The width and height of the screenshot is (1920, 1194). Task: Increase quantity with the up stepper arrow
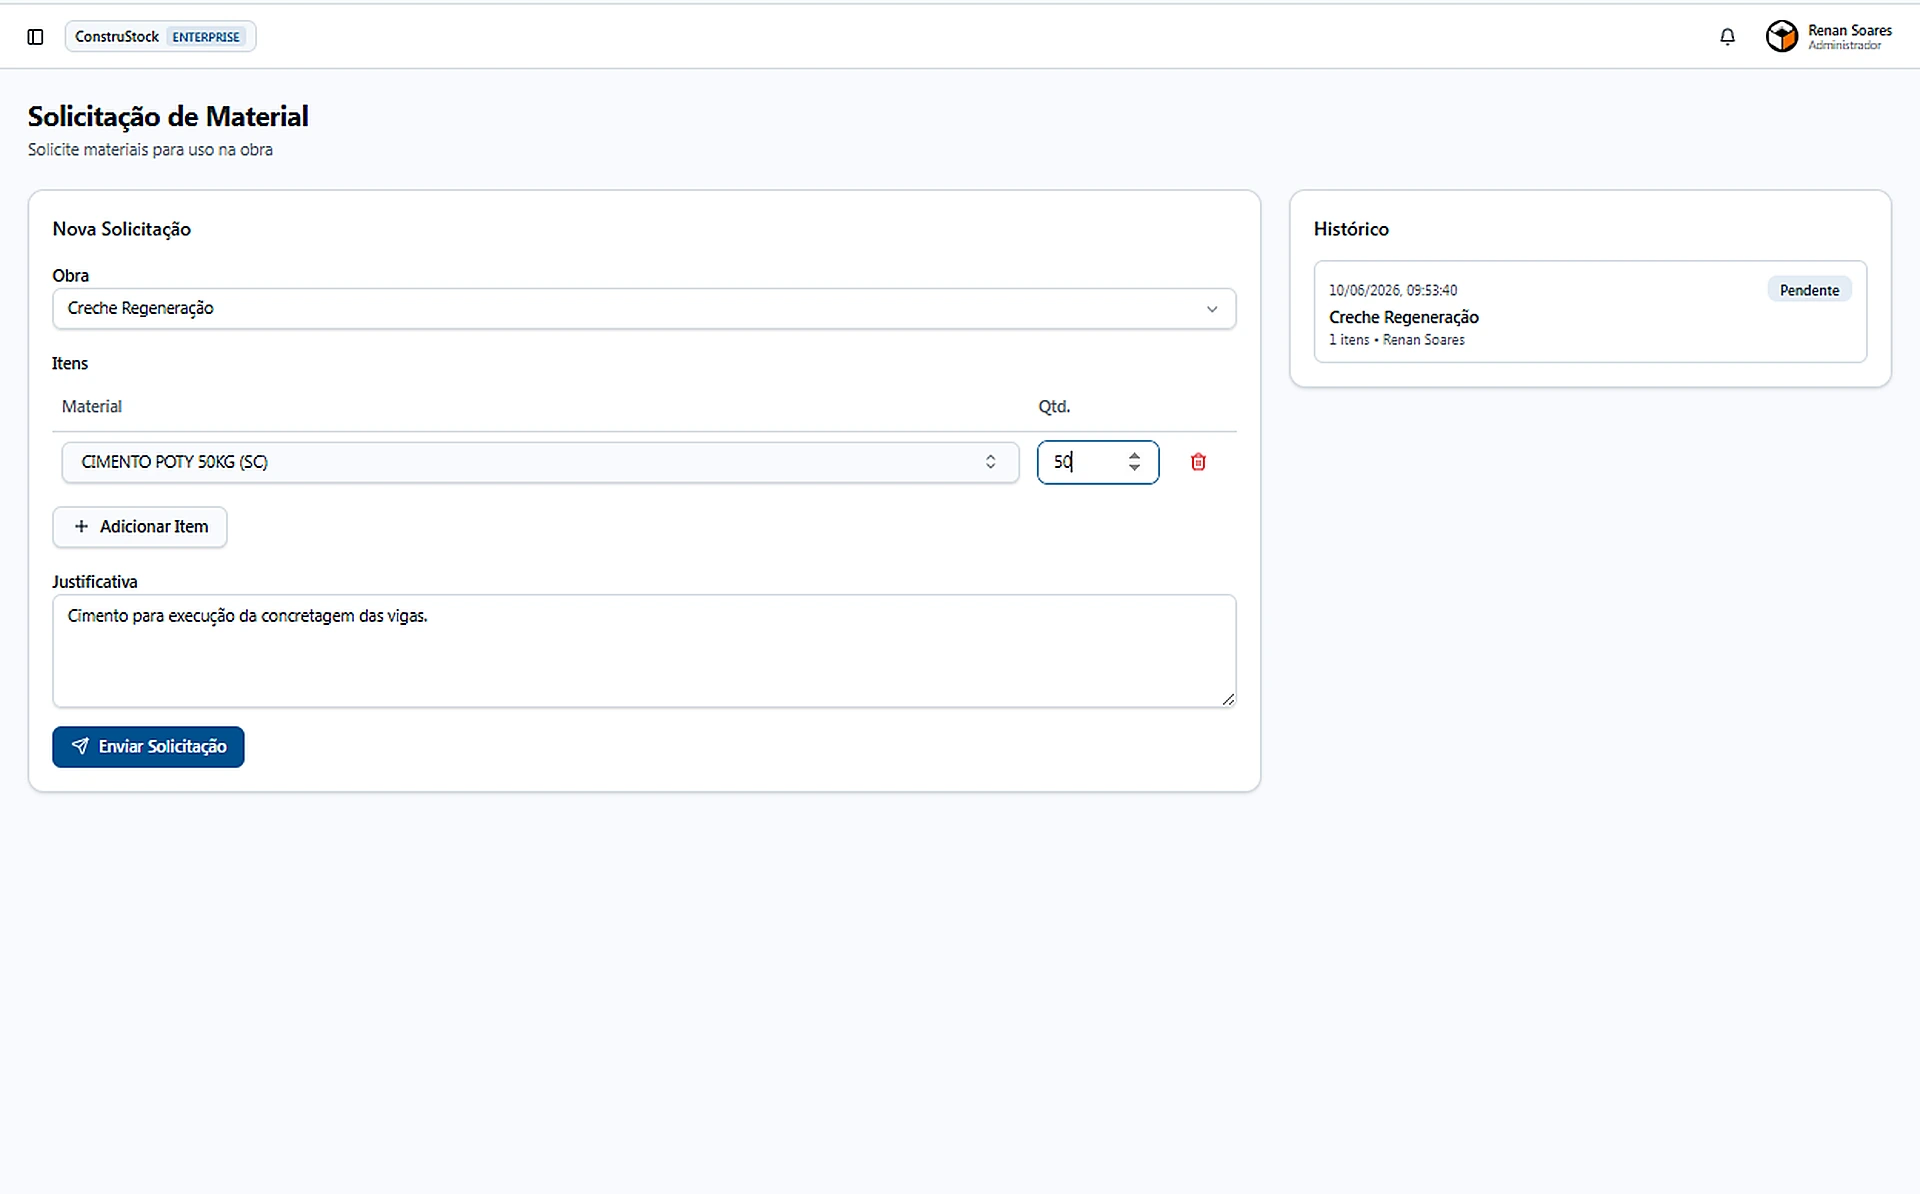click(1134, 456)
